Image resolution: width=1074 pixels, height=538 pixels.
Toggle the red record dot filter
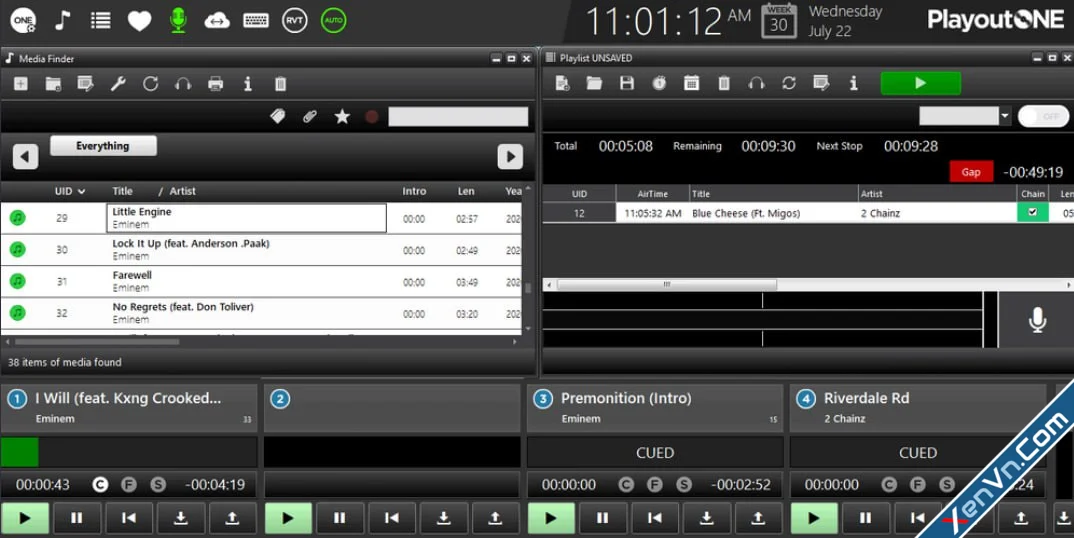click(x=372, y=117)
